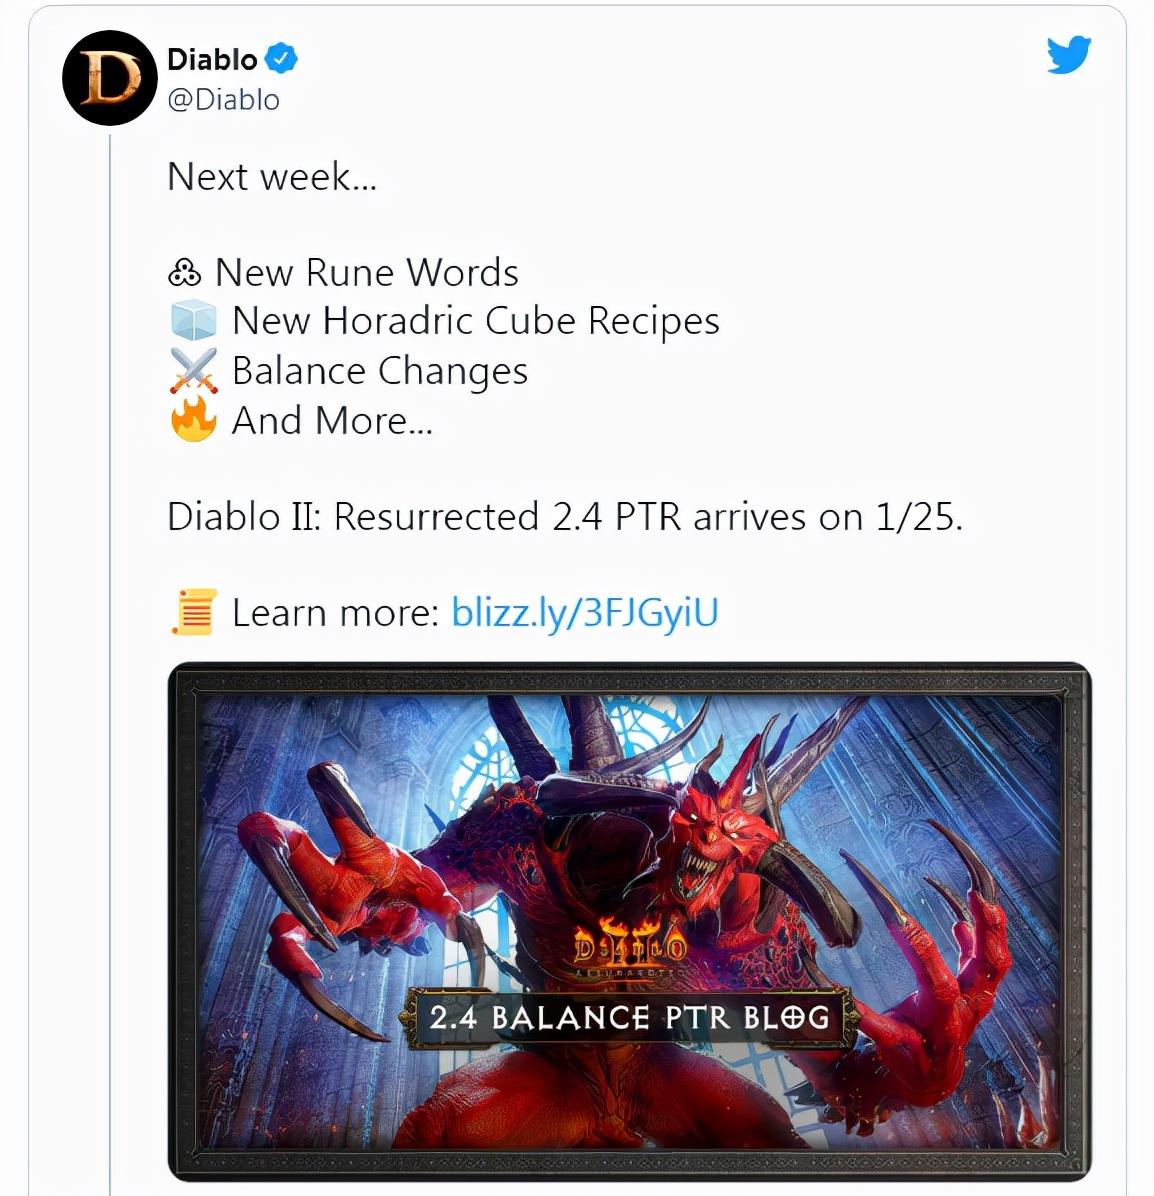The width and height of the screenshot is (1154, 1196).
Task: Open the Diablo display name
Action: pos(212,59)
